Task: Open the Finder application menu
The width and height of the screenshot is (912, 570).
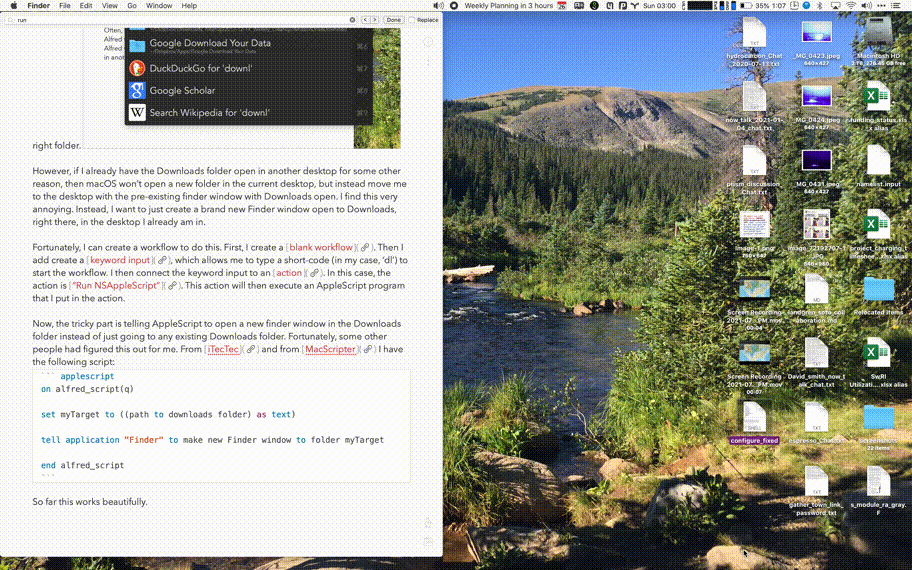Action: (38, 5)
